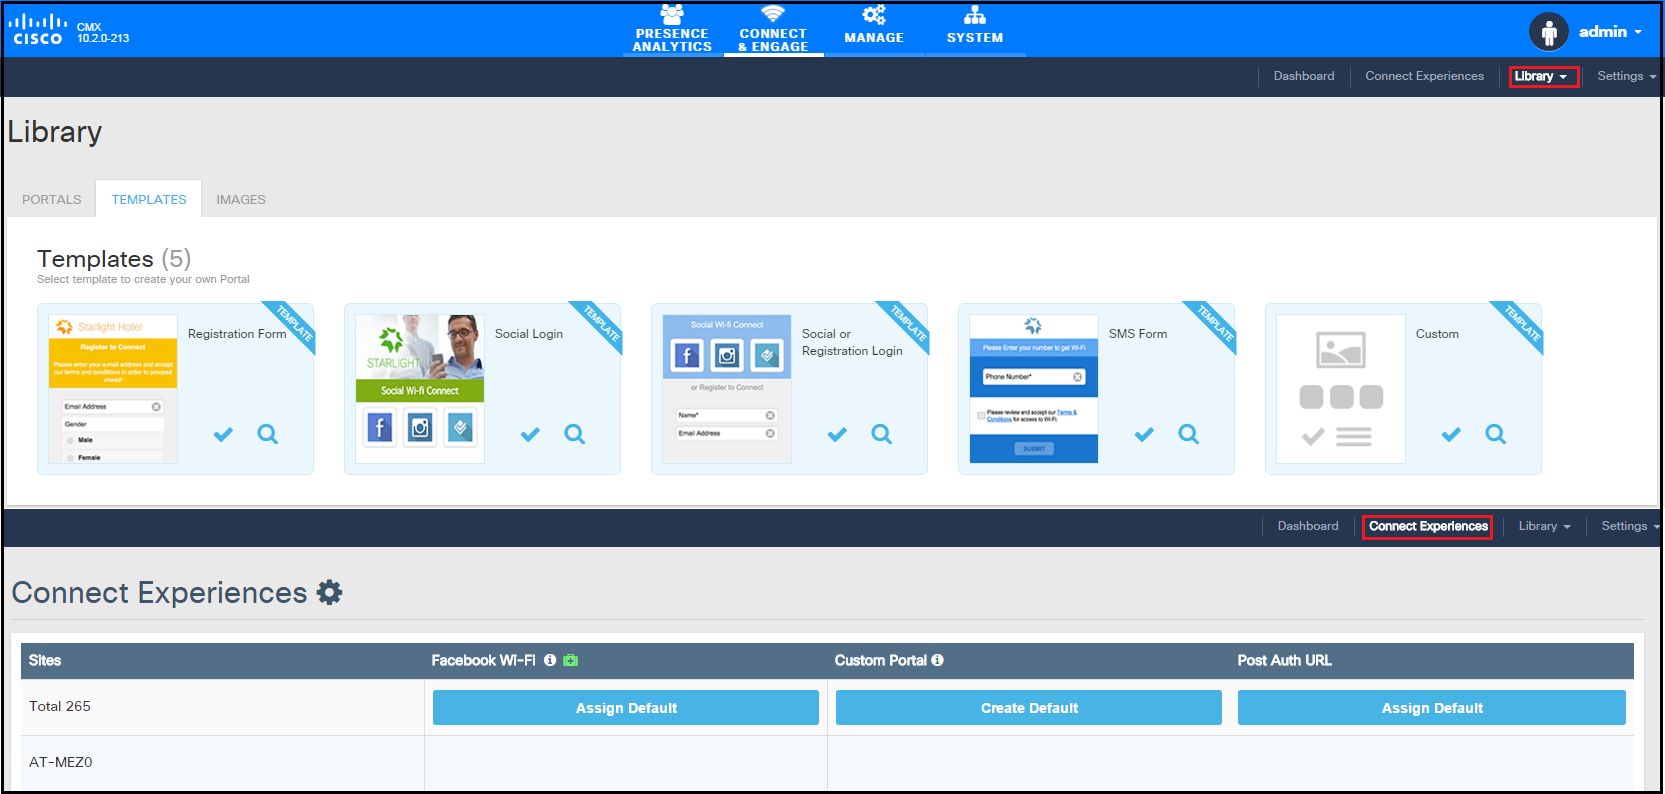Open the Manage gears section
Image resolution: width=1665 pixels, height=794 pixels.
[873, 27]
